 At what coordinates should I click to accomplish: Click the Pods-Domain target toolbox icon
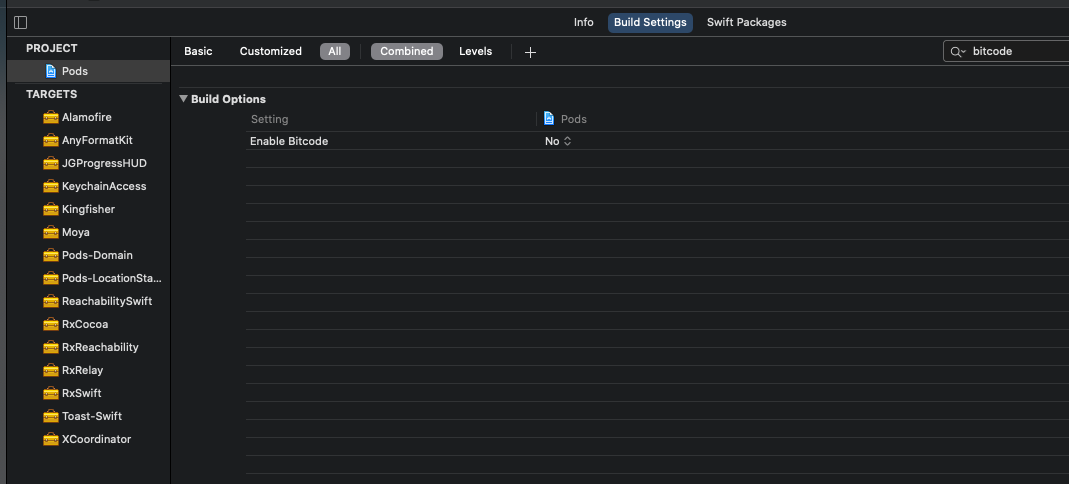tap(50, 256)
